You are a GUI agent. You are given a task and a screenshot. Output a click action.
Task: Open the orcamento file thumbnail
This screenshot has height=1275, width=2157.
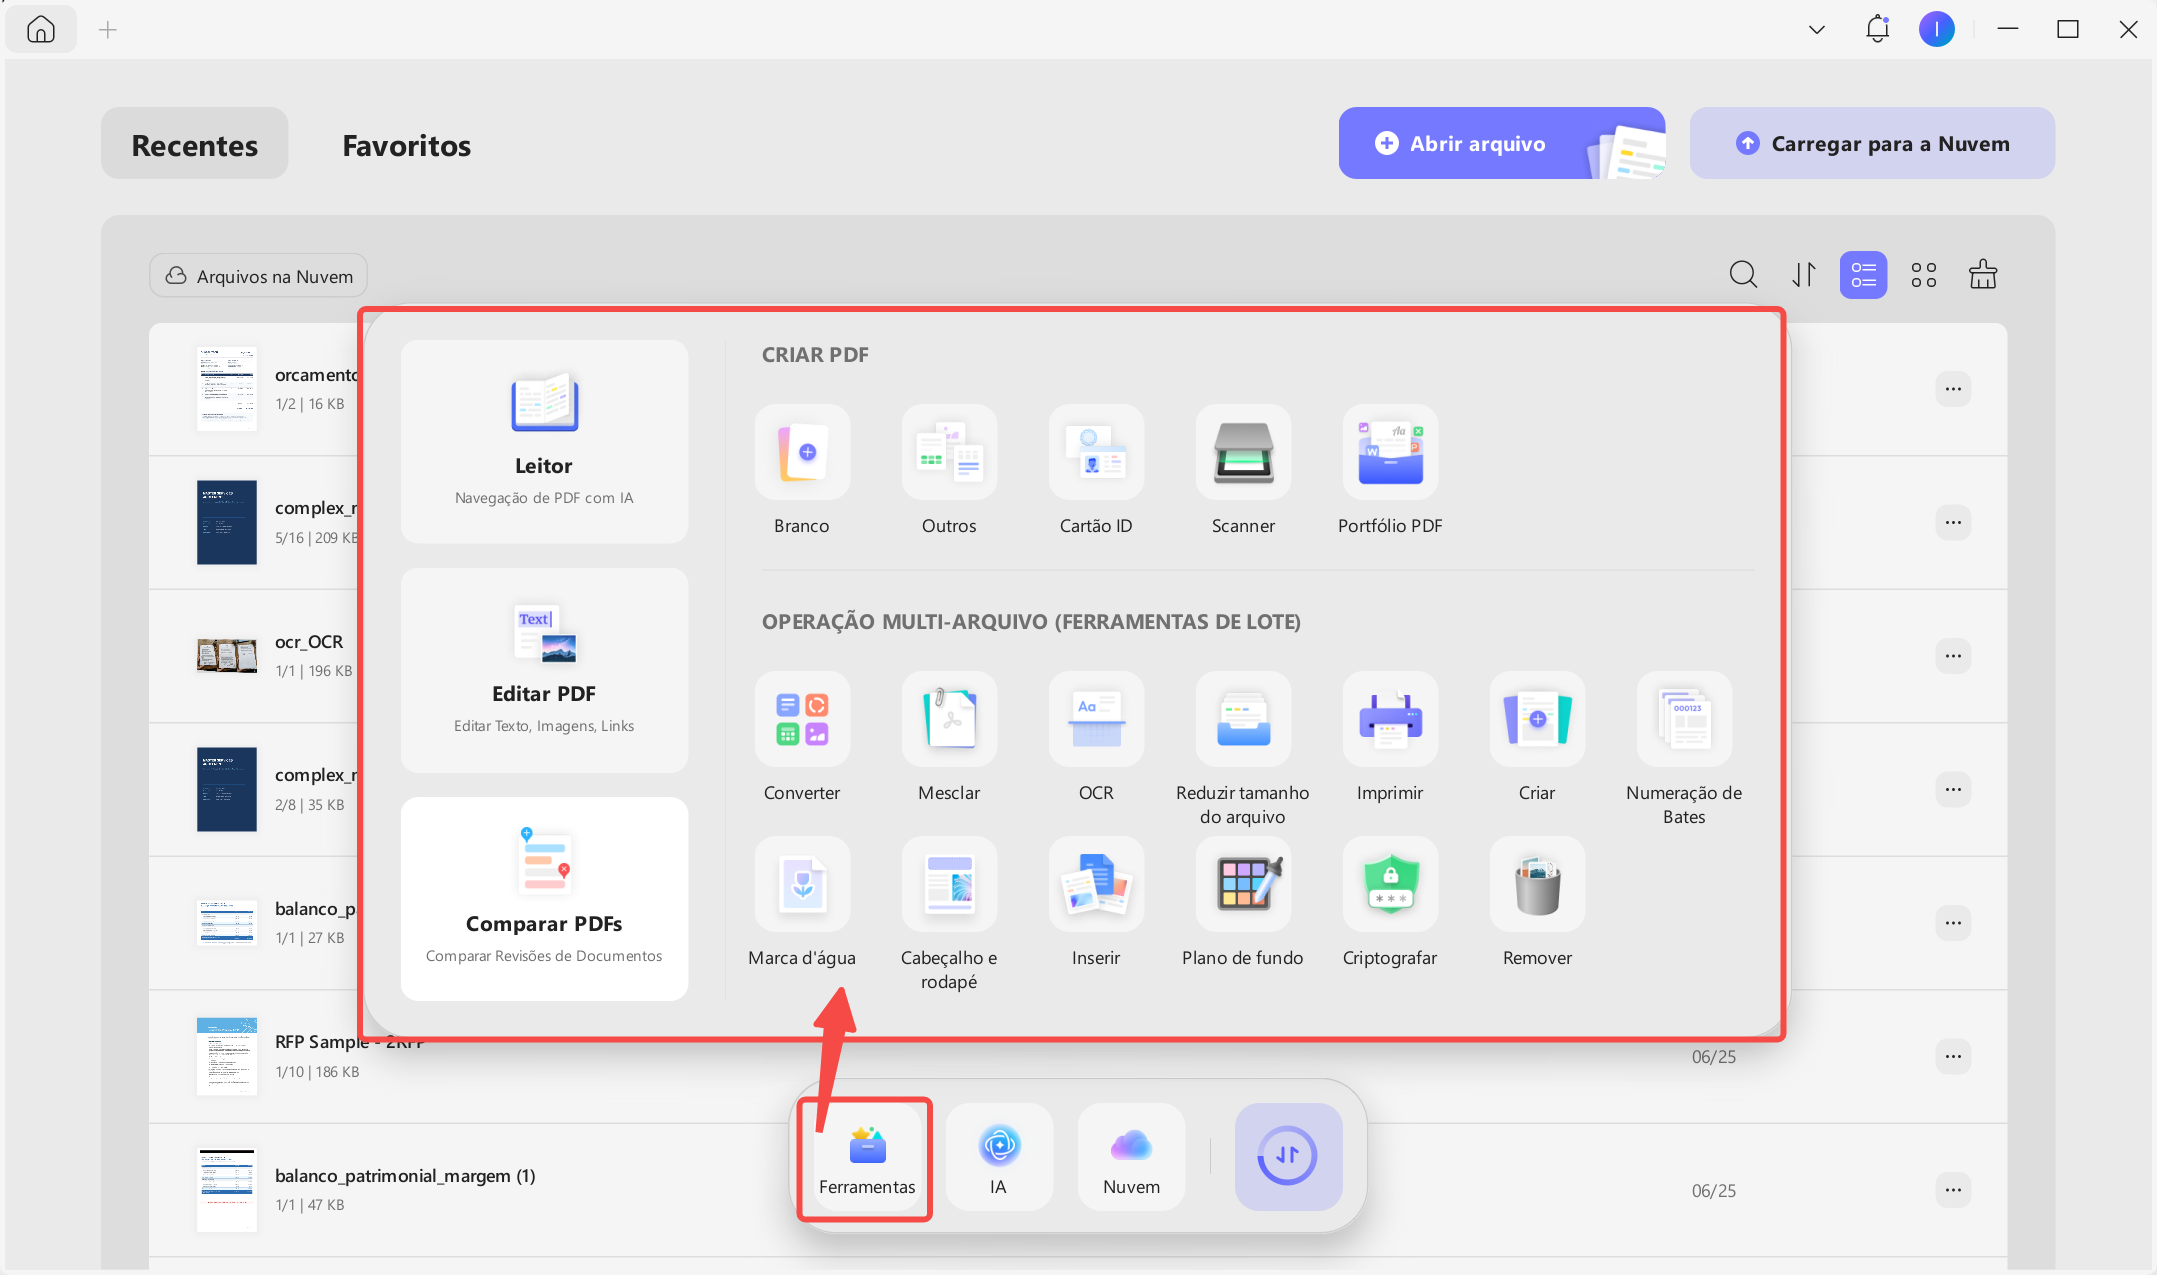(227, 389)
